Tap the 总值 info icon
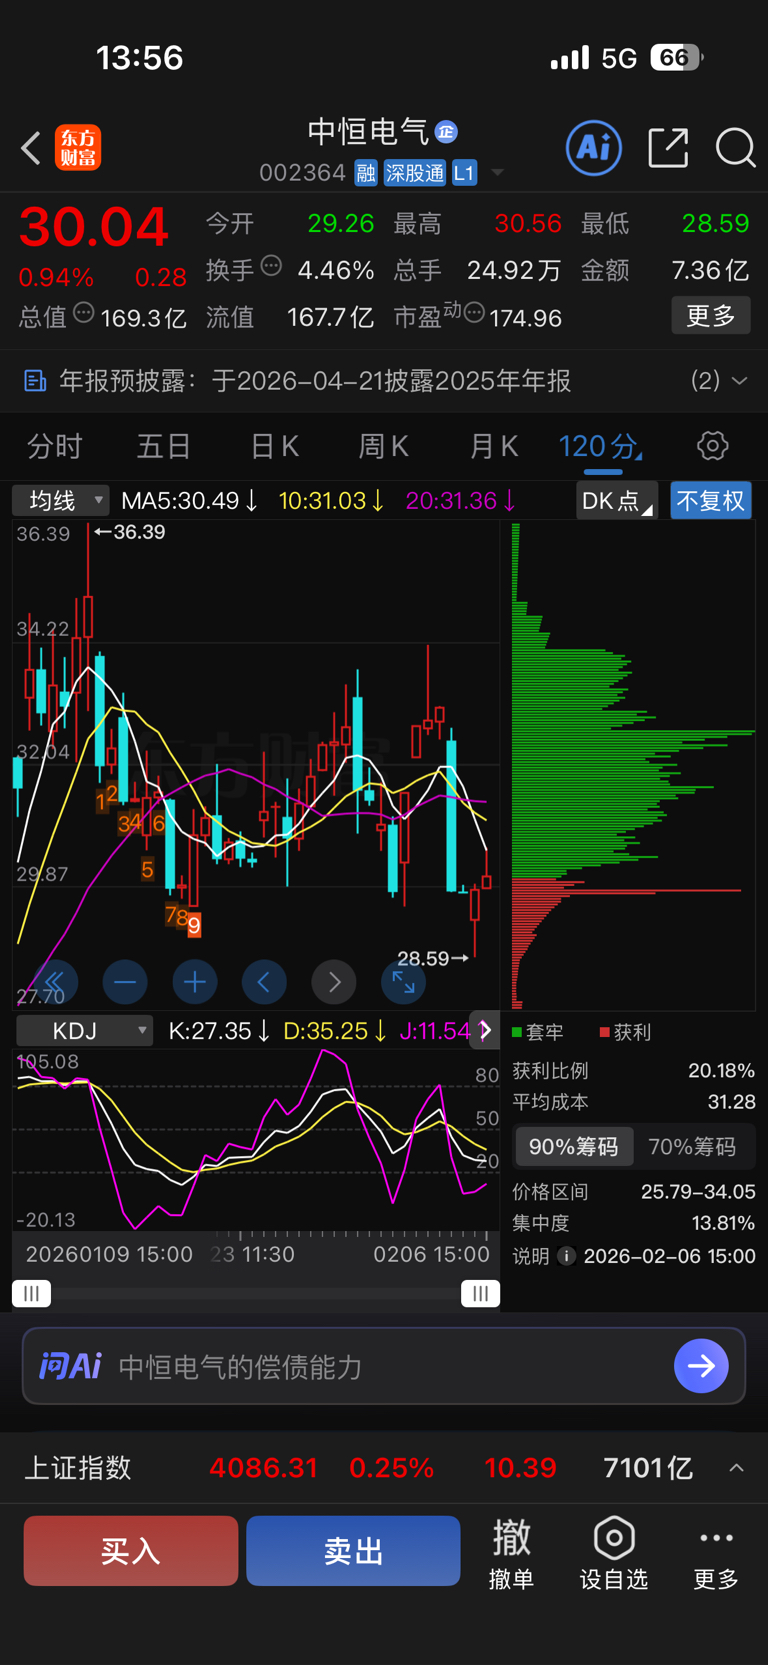 click(84, 313)
